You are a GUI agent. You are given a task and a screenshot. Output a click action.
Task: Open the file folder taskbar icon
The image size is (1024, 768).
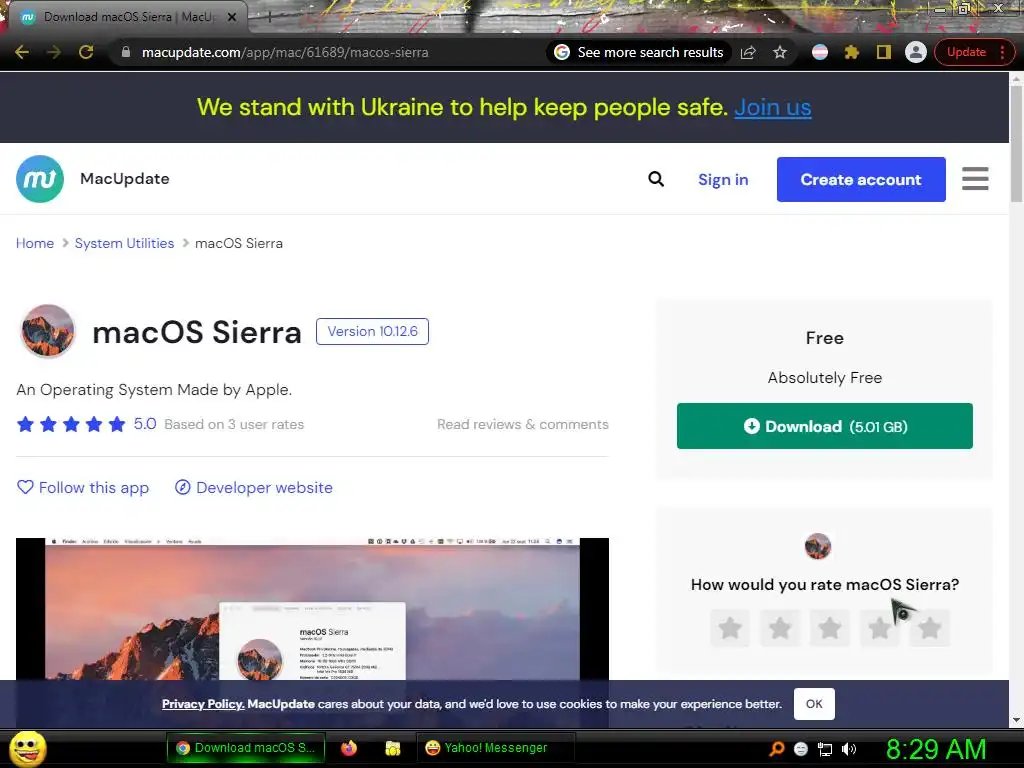[x=392, y=748]
